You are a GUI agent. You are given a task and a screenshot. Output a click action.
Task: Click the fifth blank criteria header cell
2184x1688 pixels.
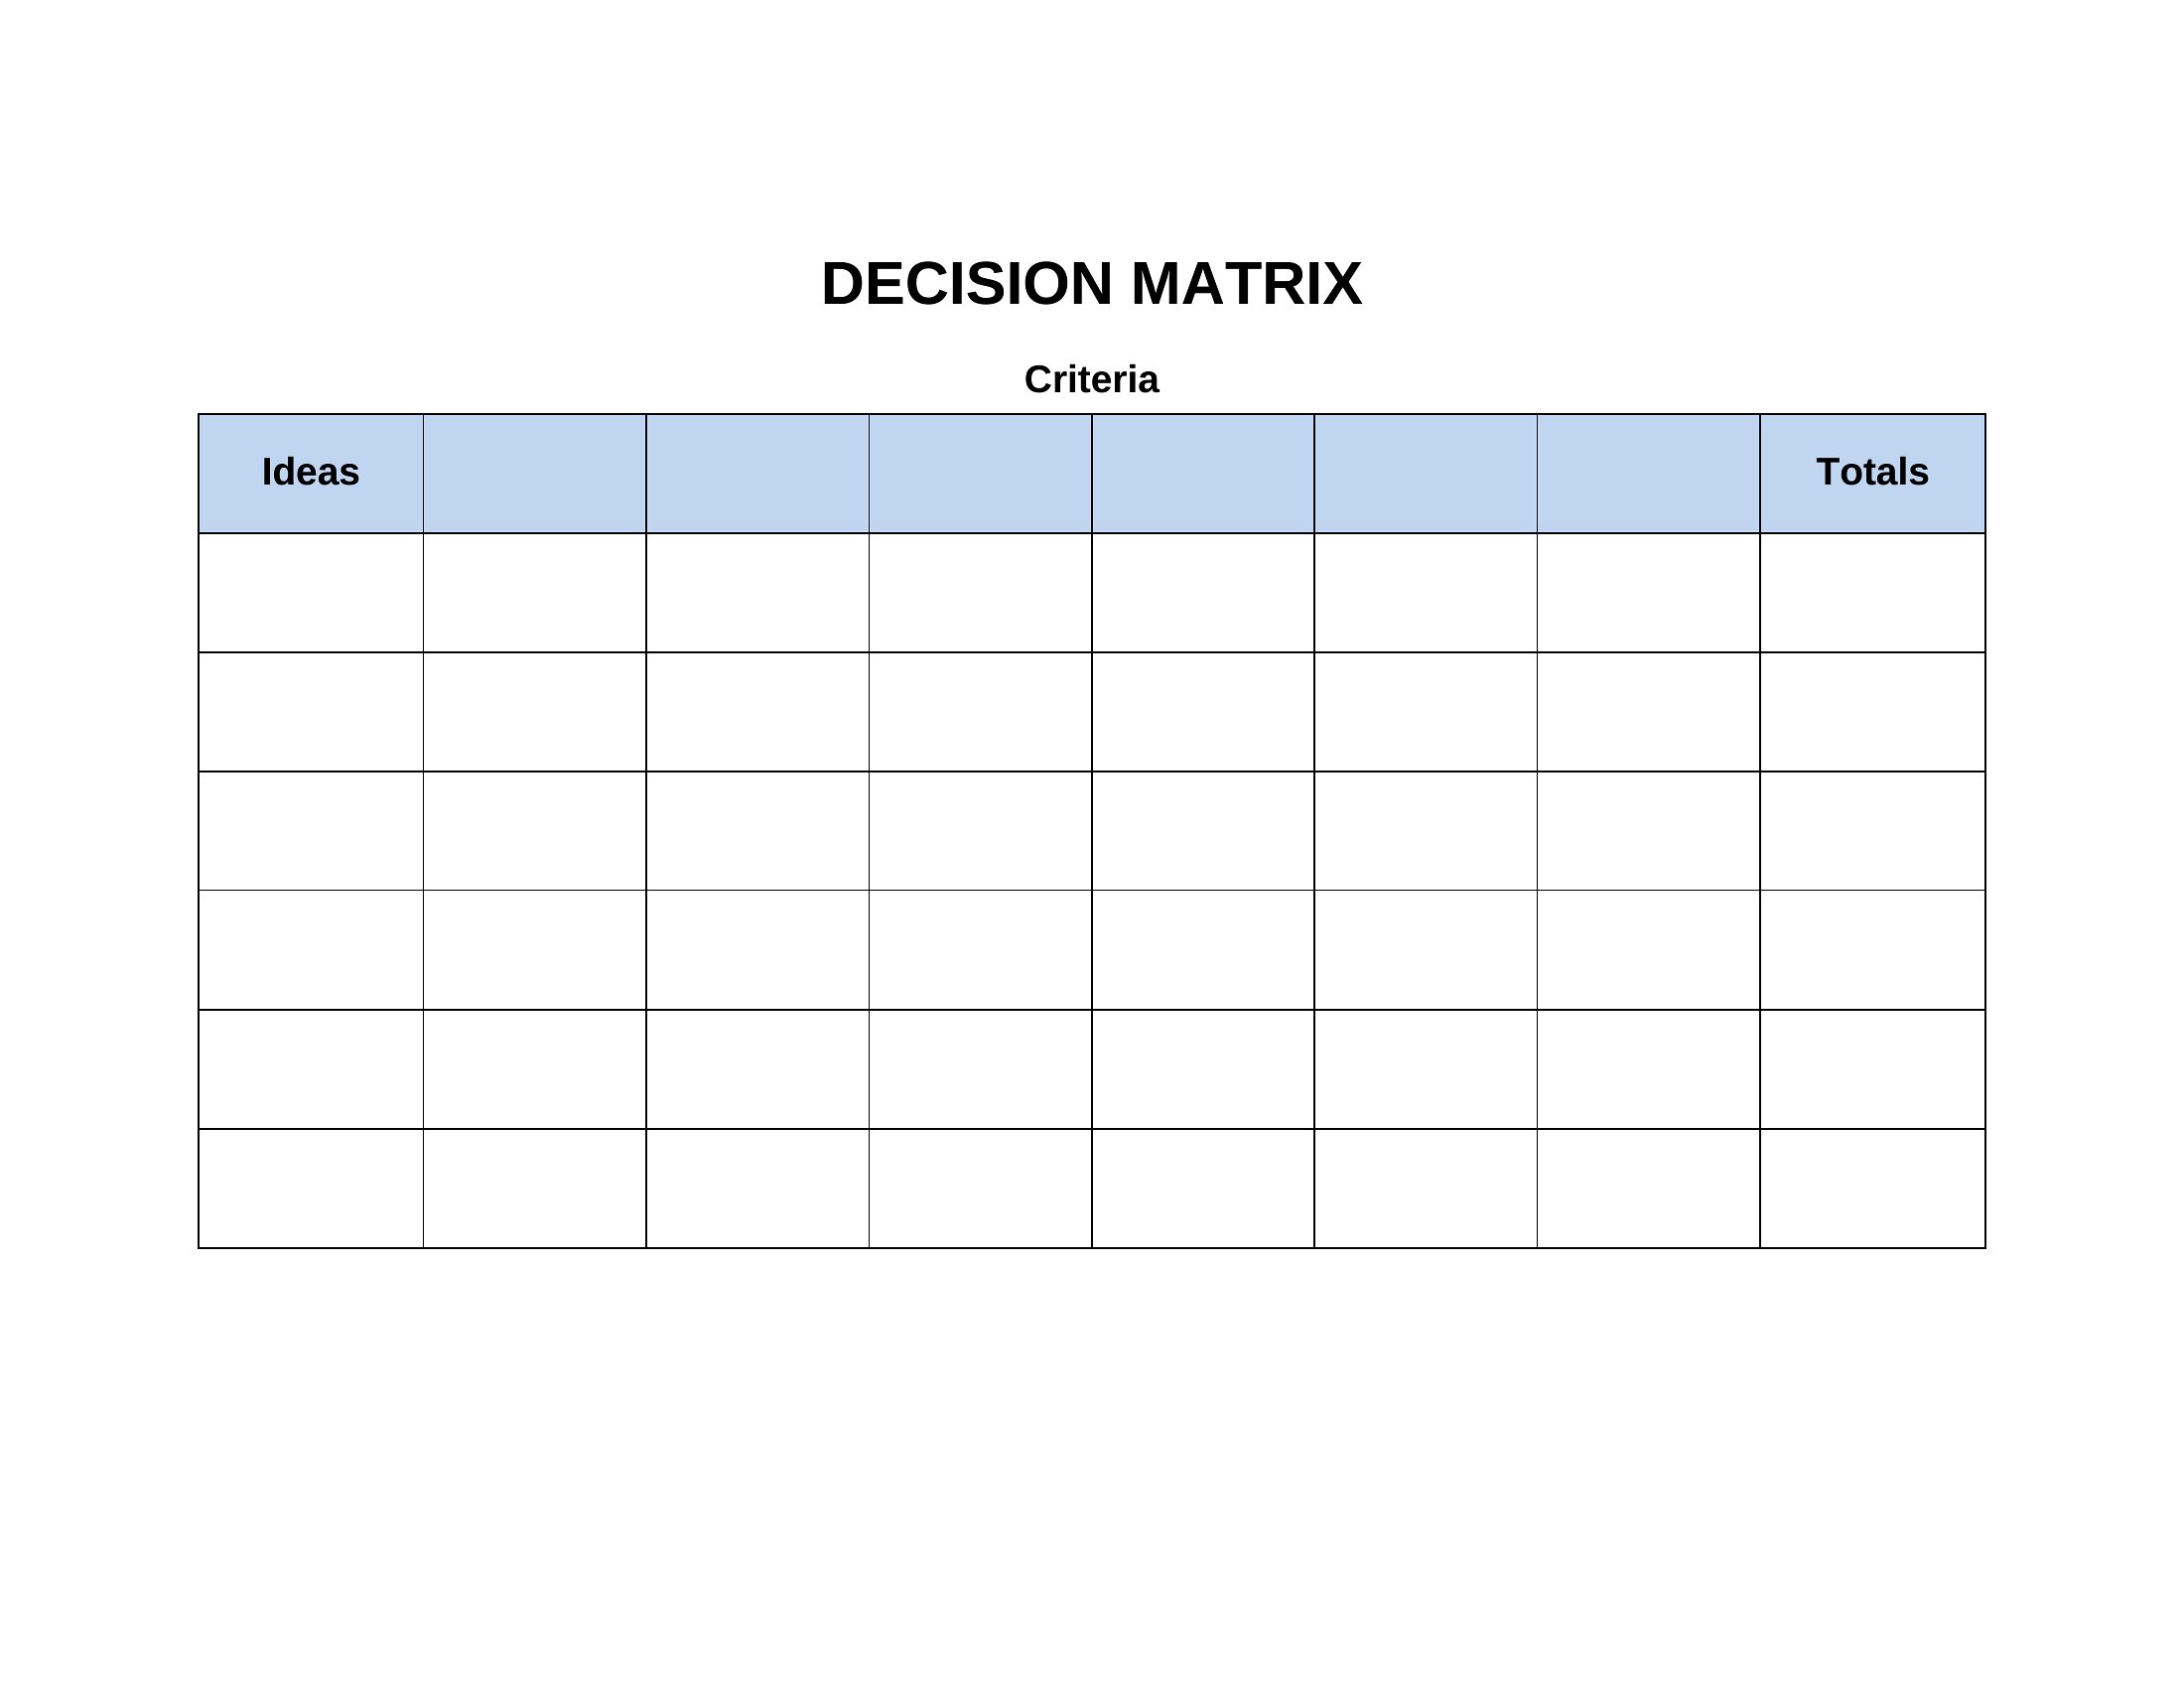click(x=1425, y=473)
